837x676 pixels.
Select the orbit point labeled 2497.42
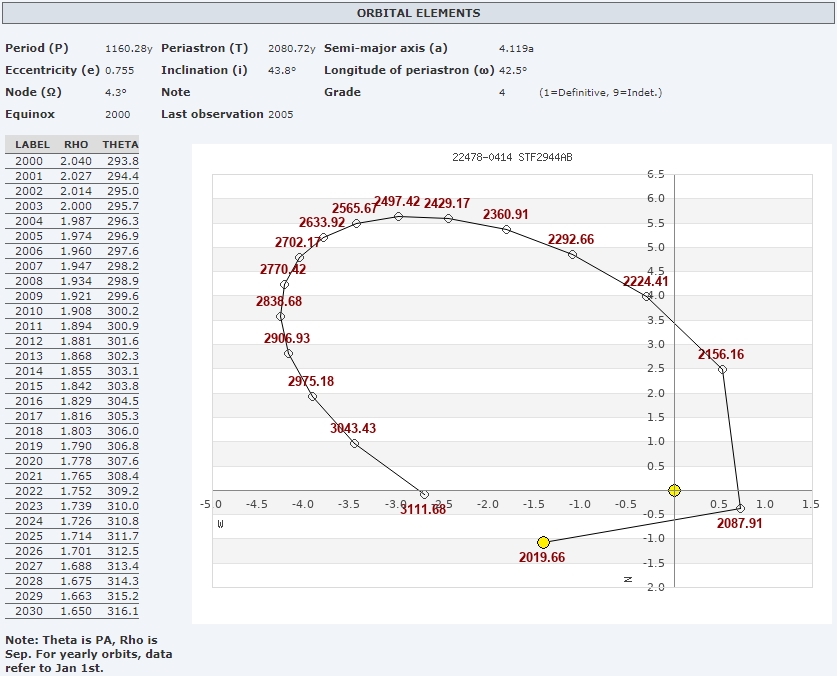pos(398,216)
